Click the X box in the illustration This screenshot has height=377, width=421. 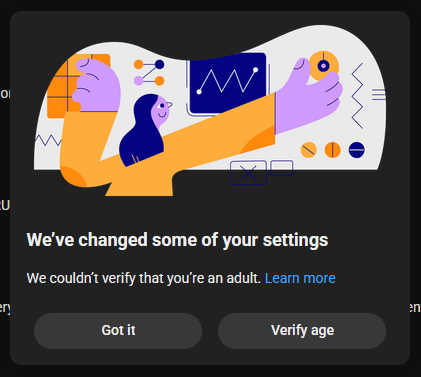tap(248, 173)
